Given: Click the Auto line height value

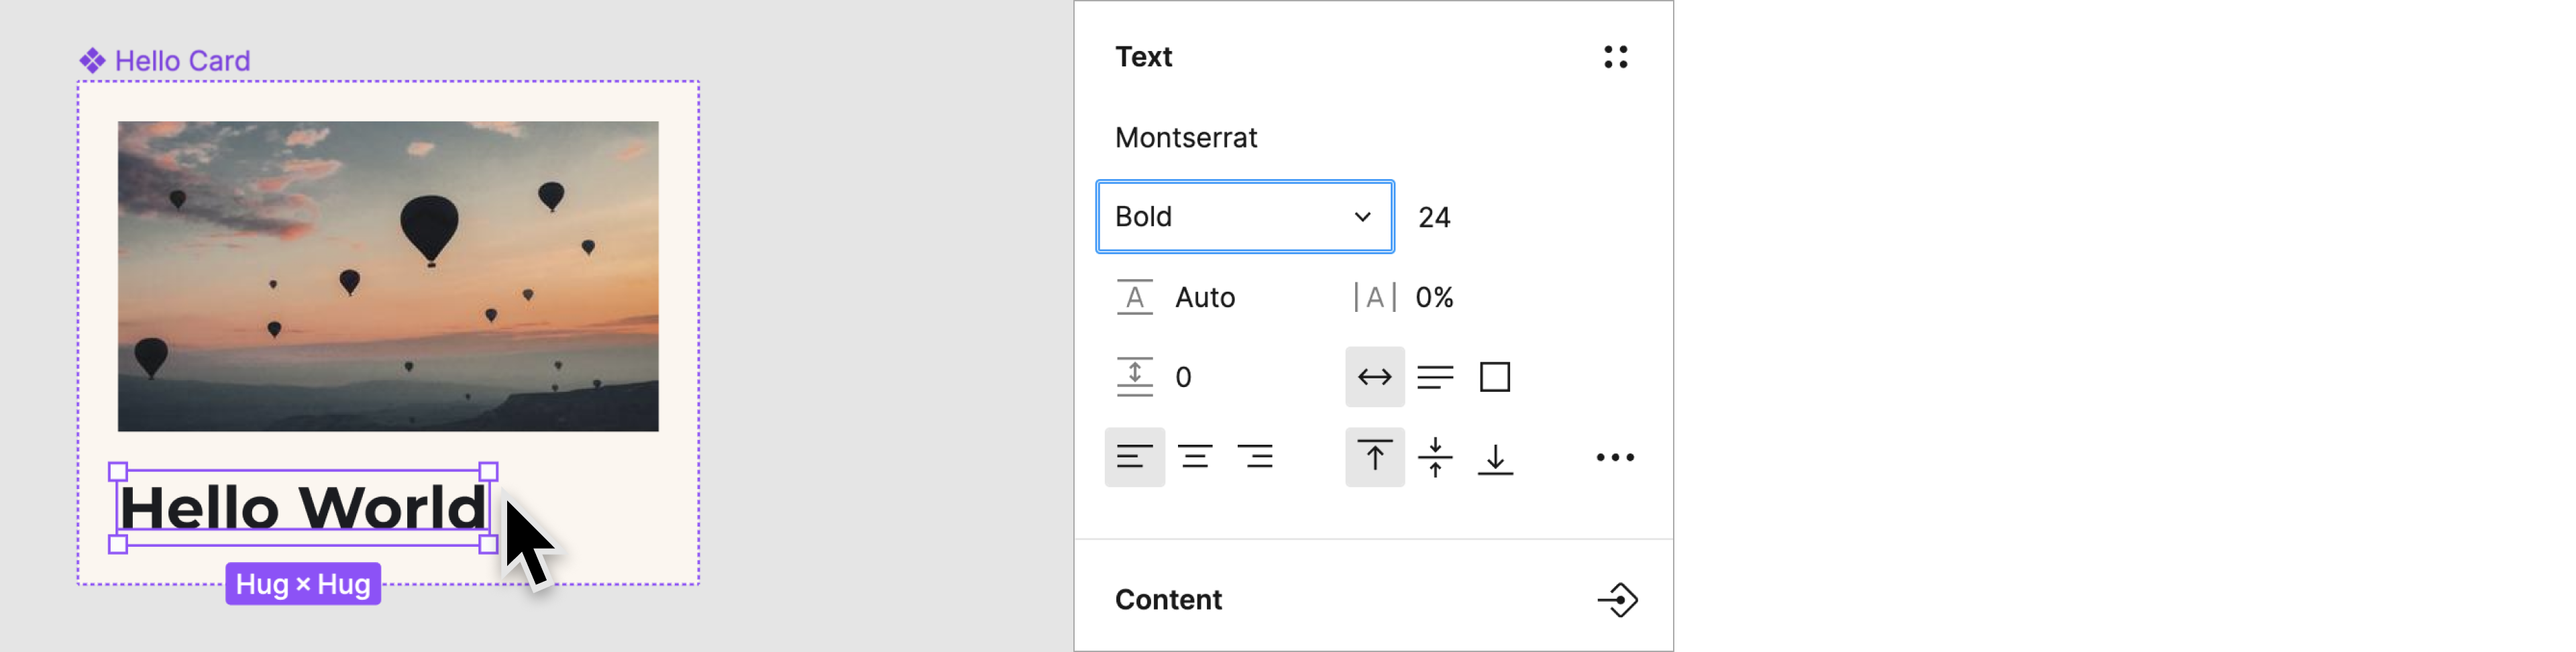Looking at the screenshot, I should pyautogui.click(x=1205, y=297).
